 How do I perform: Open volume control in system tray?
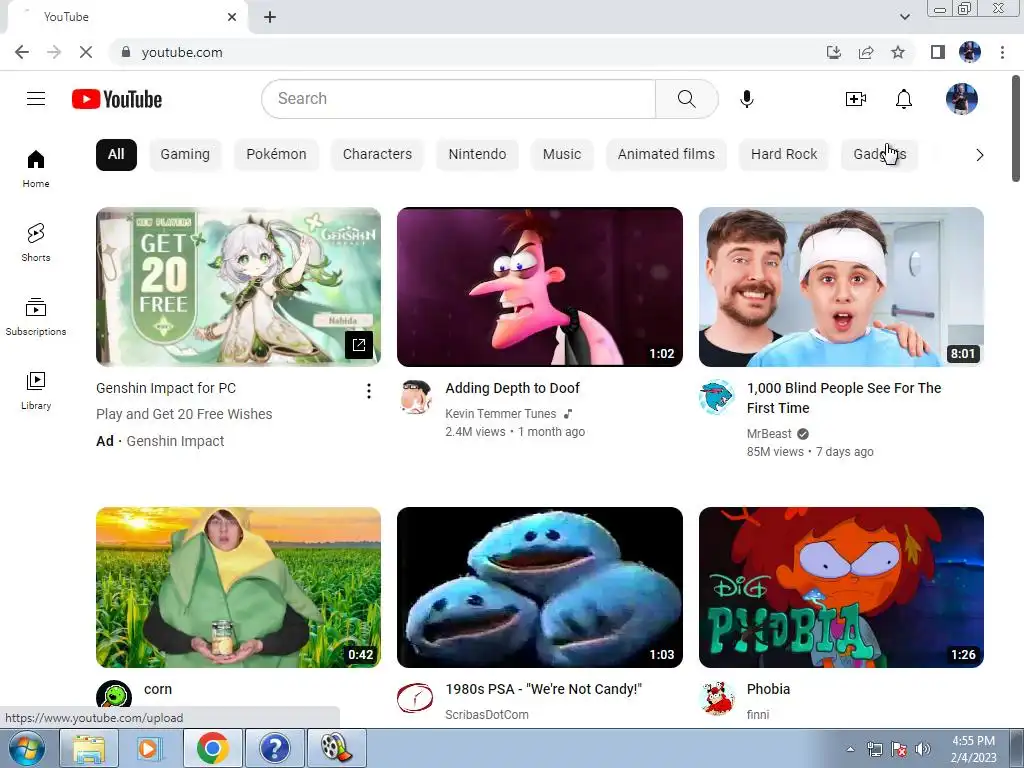click(923, 749)
